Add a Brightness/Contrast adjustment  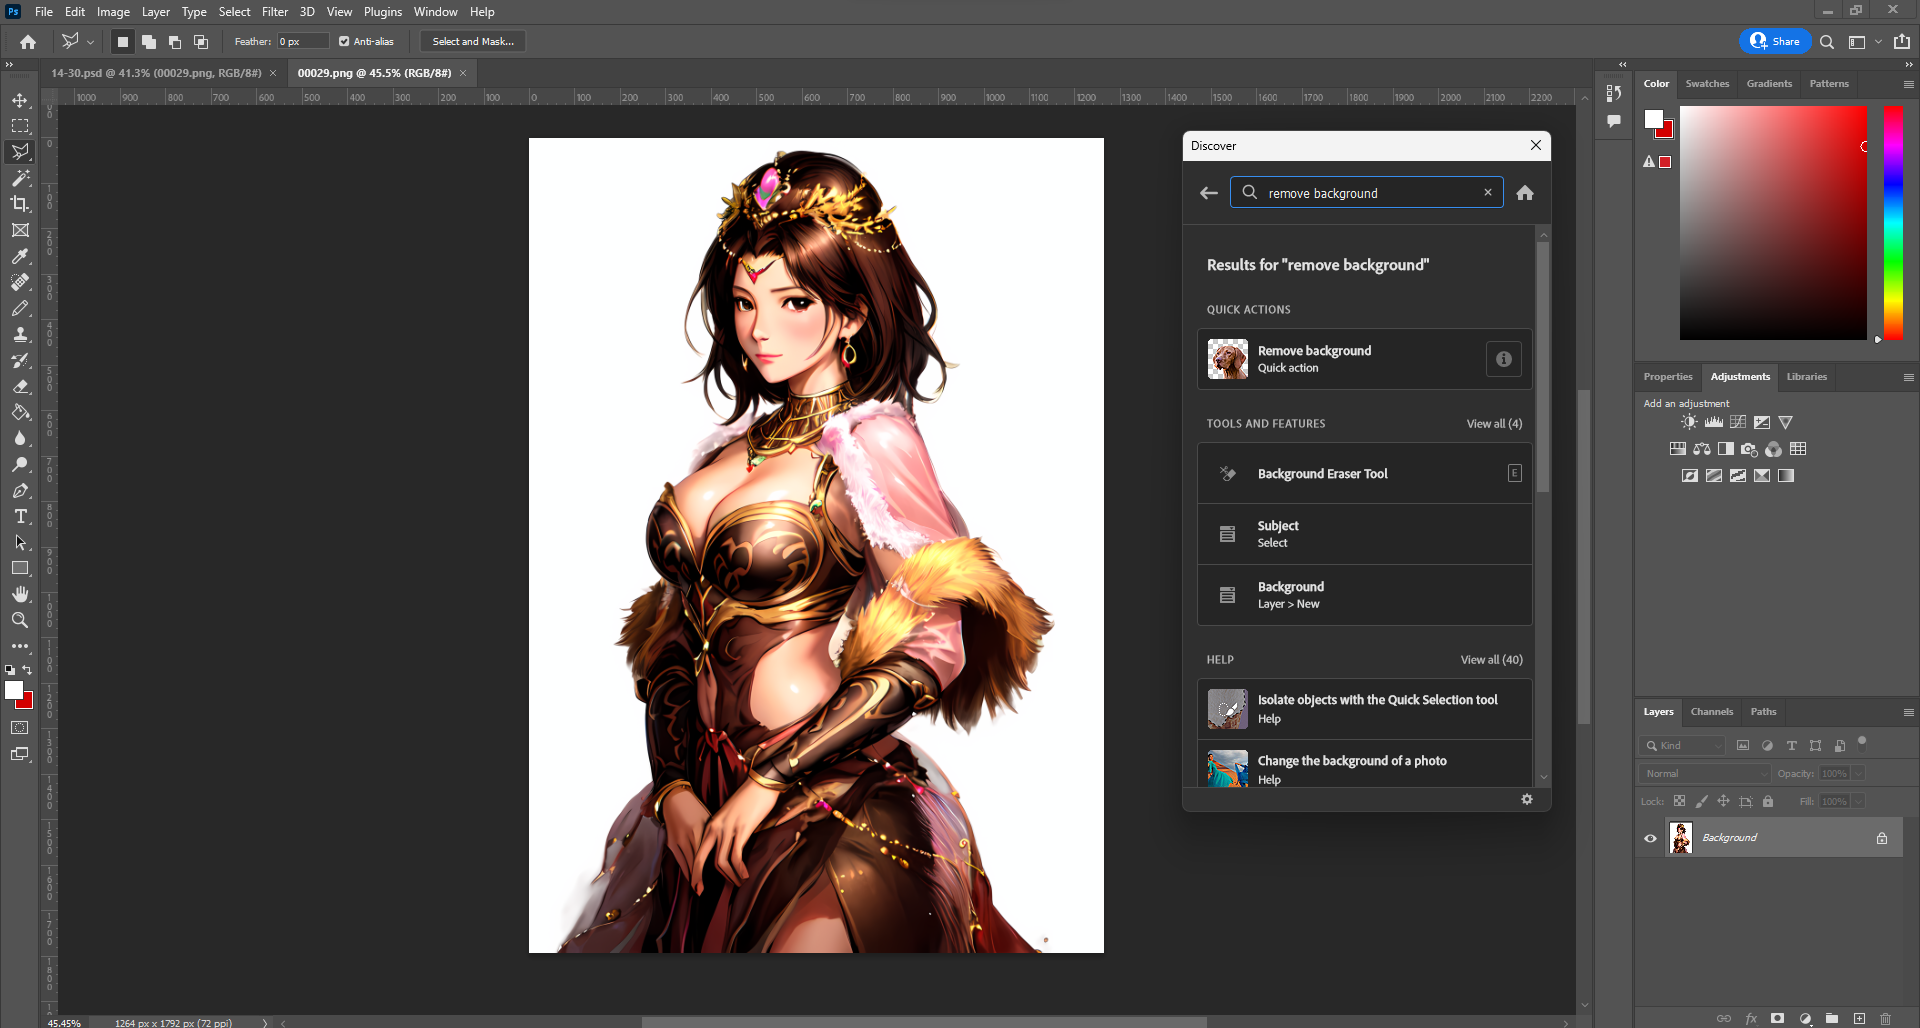click(1689, 422)
